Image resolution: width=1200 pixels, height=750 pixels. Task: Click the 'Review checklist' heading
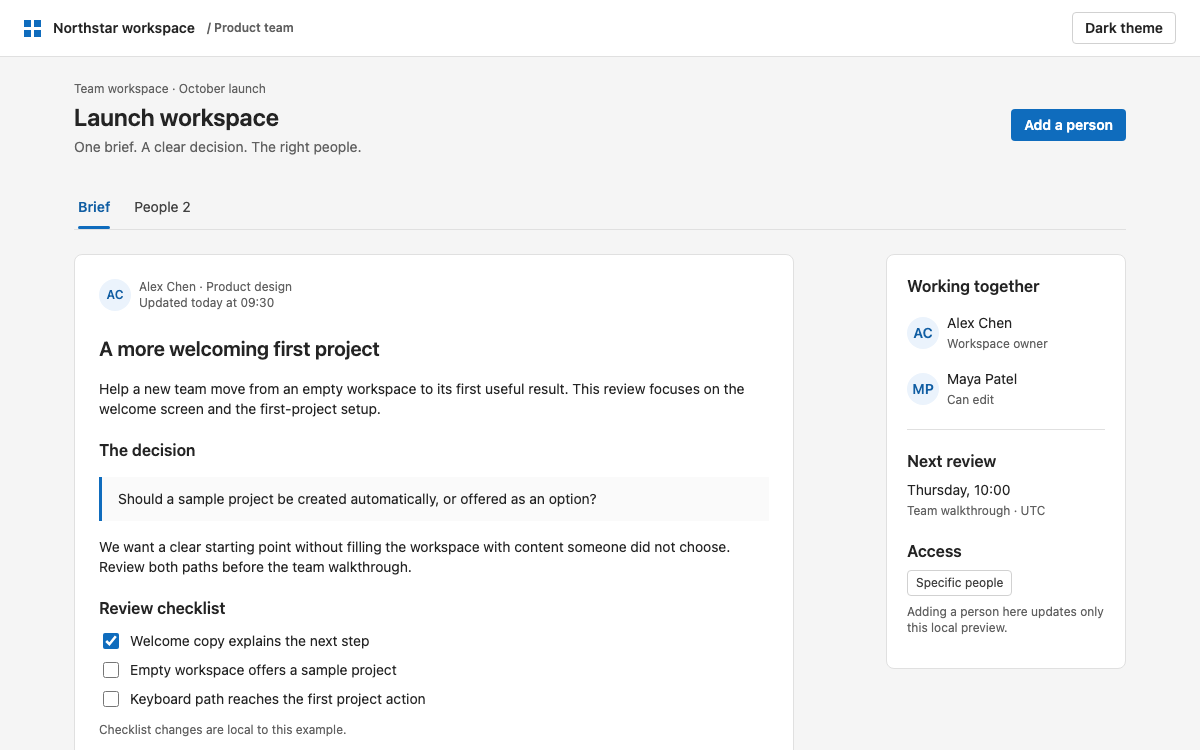point(162,609)
